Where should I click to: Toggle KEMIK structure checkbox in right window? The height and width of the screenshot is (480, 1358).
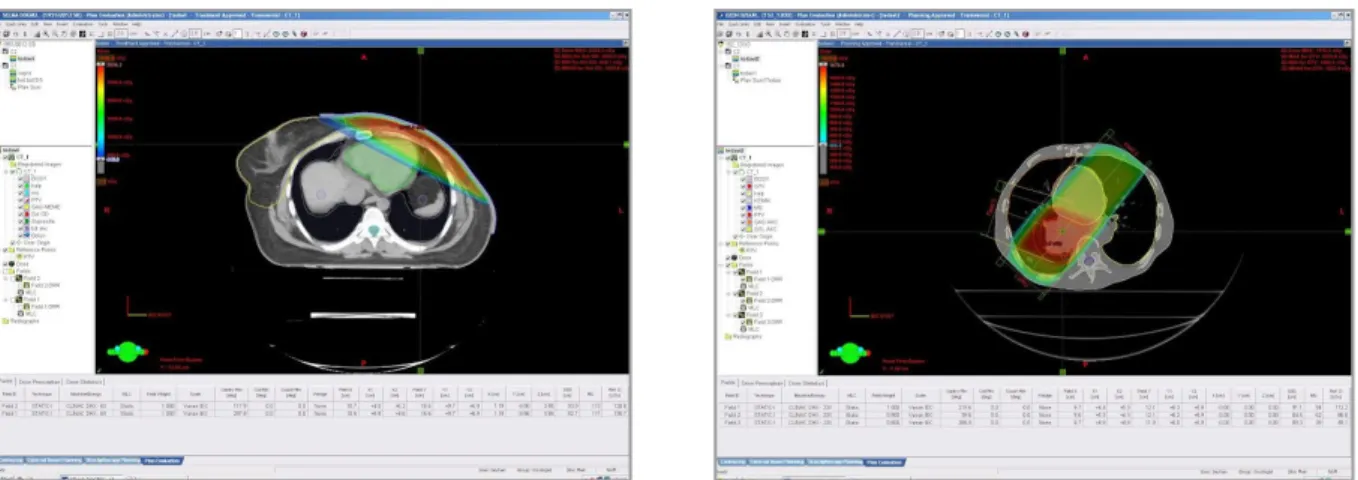(x=743, y=199)
